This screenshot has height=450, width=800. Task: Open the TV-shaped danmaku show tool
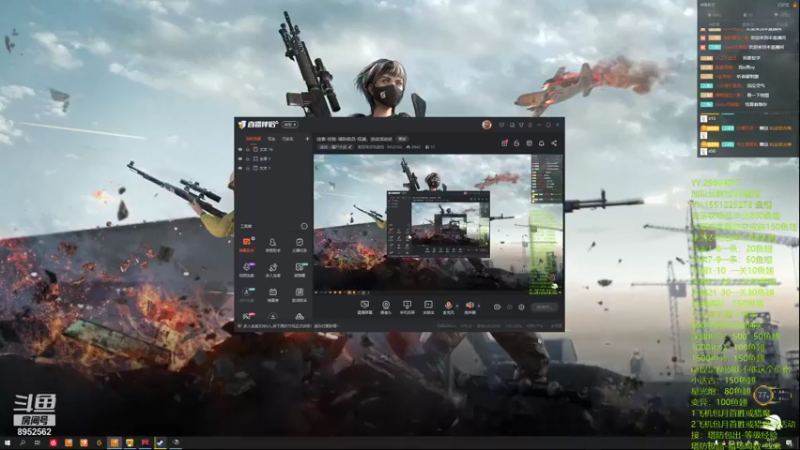273,294
